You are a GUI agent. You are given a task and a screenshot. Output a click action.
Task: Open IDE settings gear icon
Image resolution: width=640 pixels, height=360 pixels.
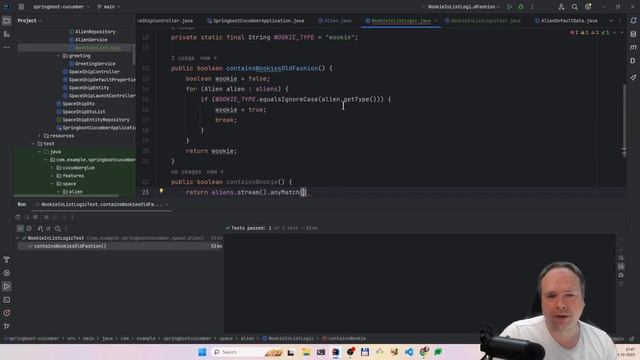tap(588, 7)
